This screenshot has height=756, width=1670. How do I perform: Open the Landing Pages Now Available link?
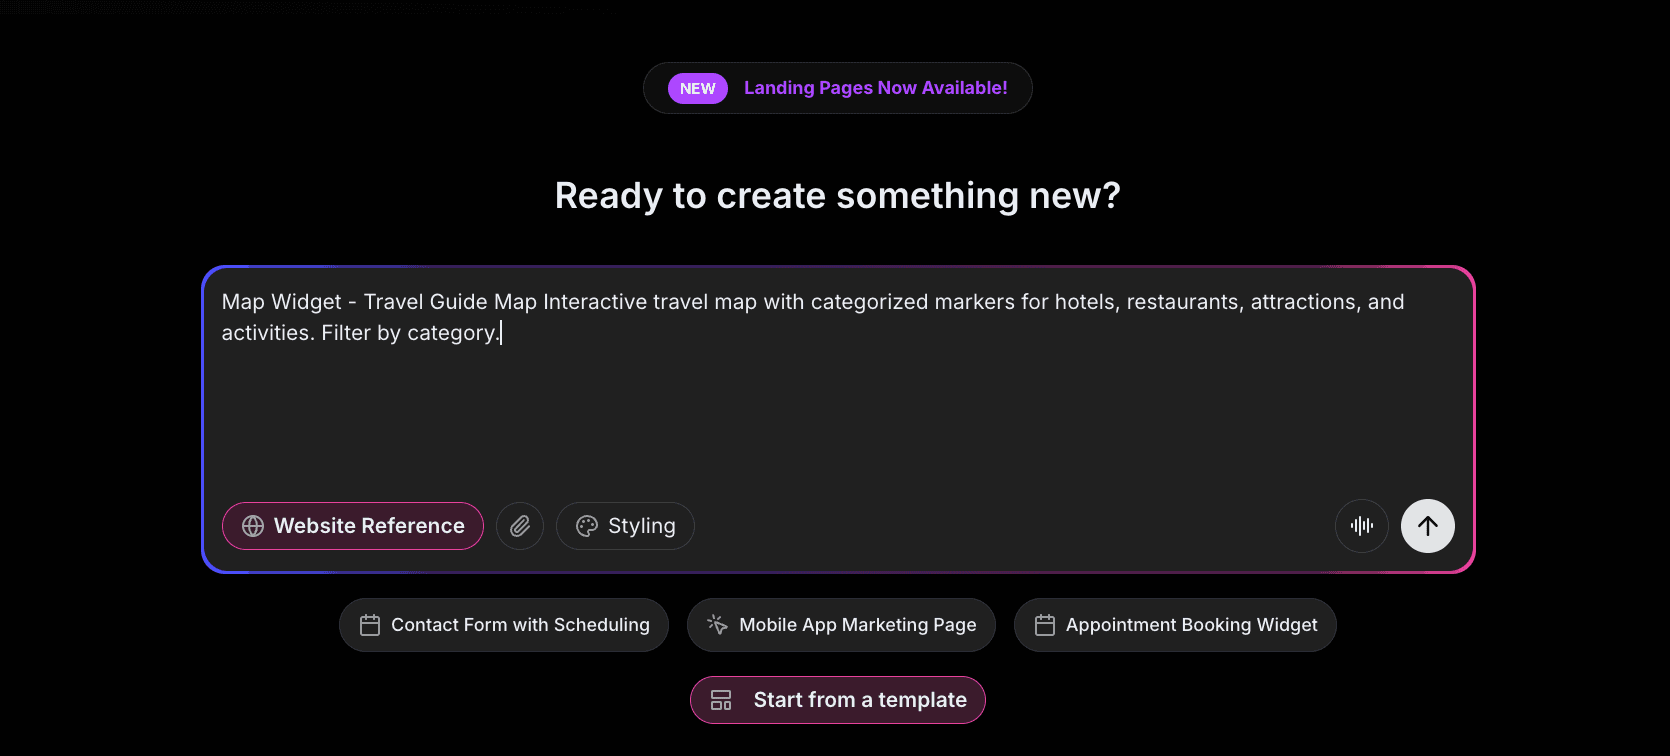pyautogui.click(x=875, y=88)
